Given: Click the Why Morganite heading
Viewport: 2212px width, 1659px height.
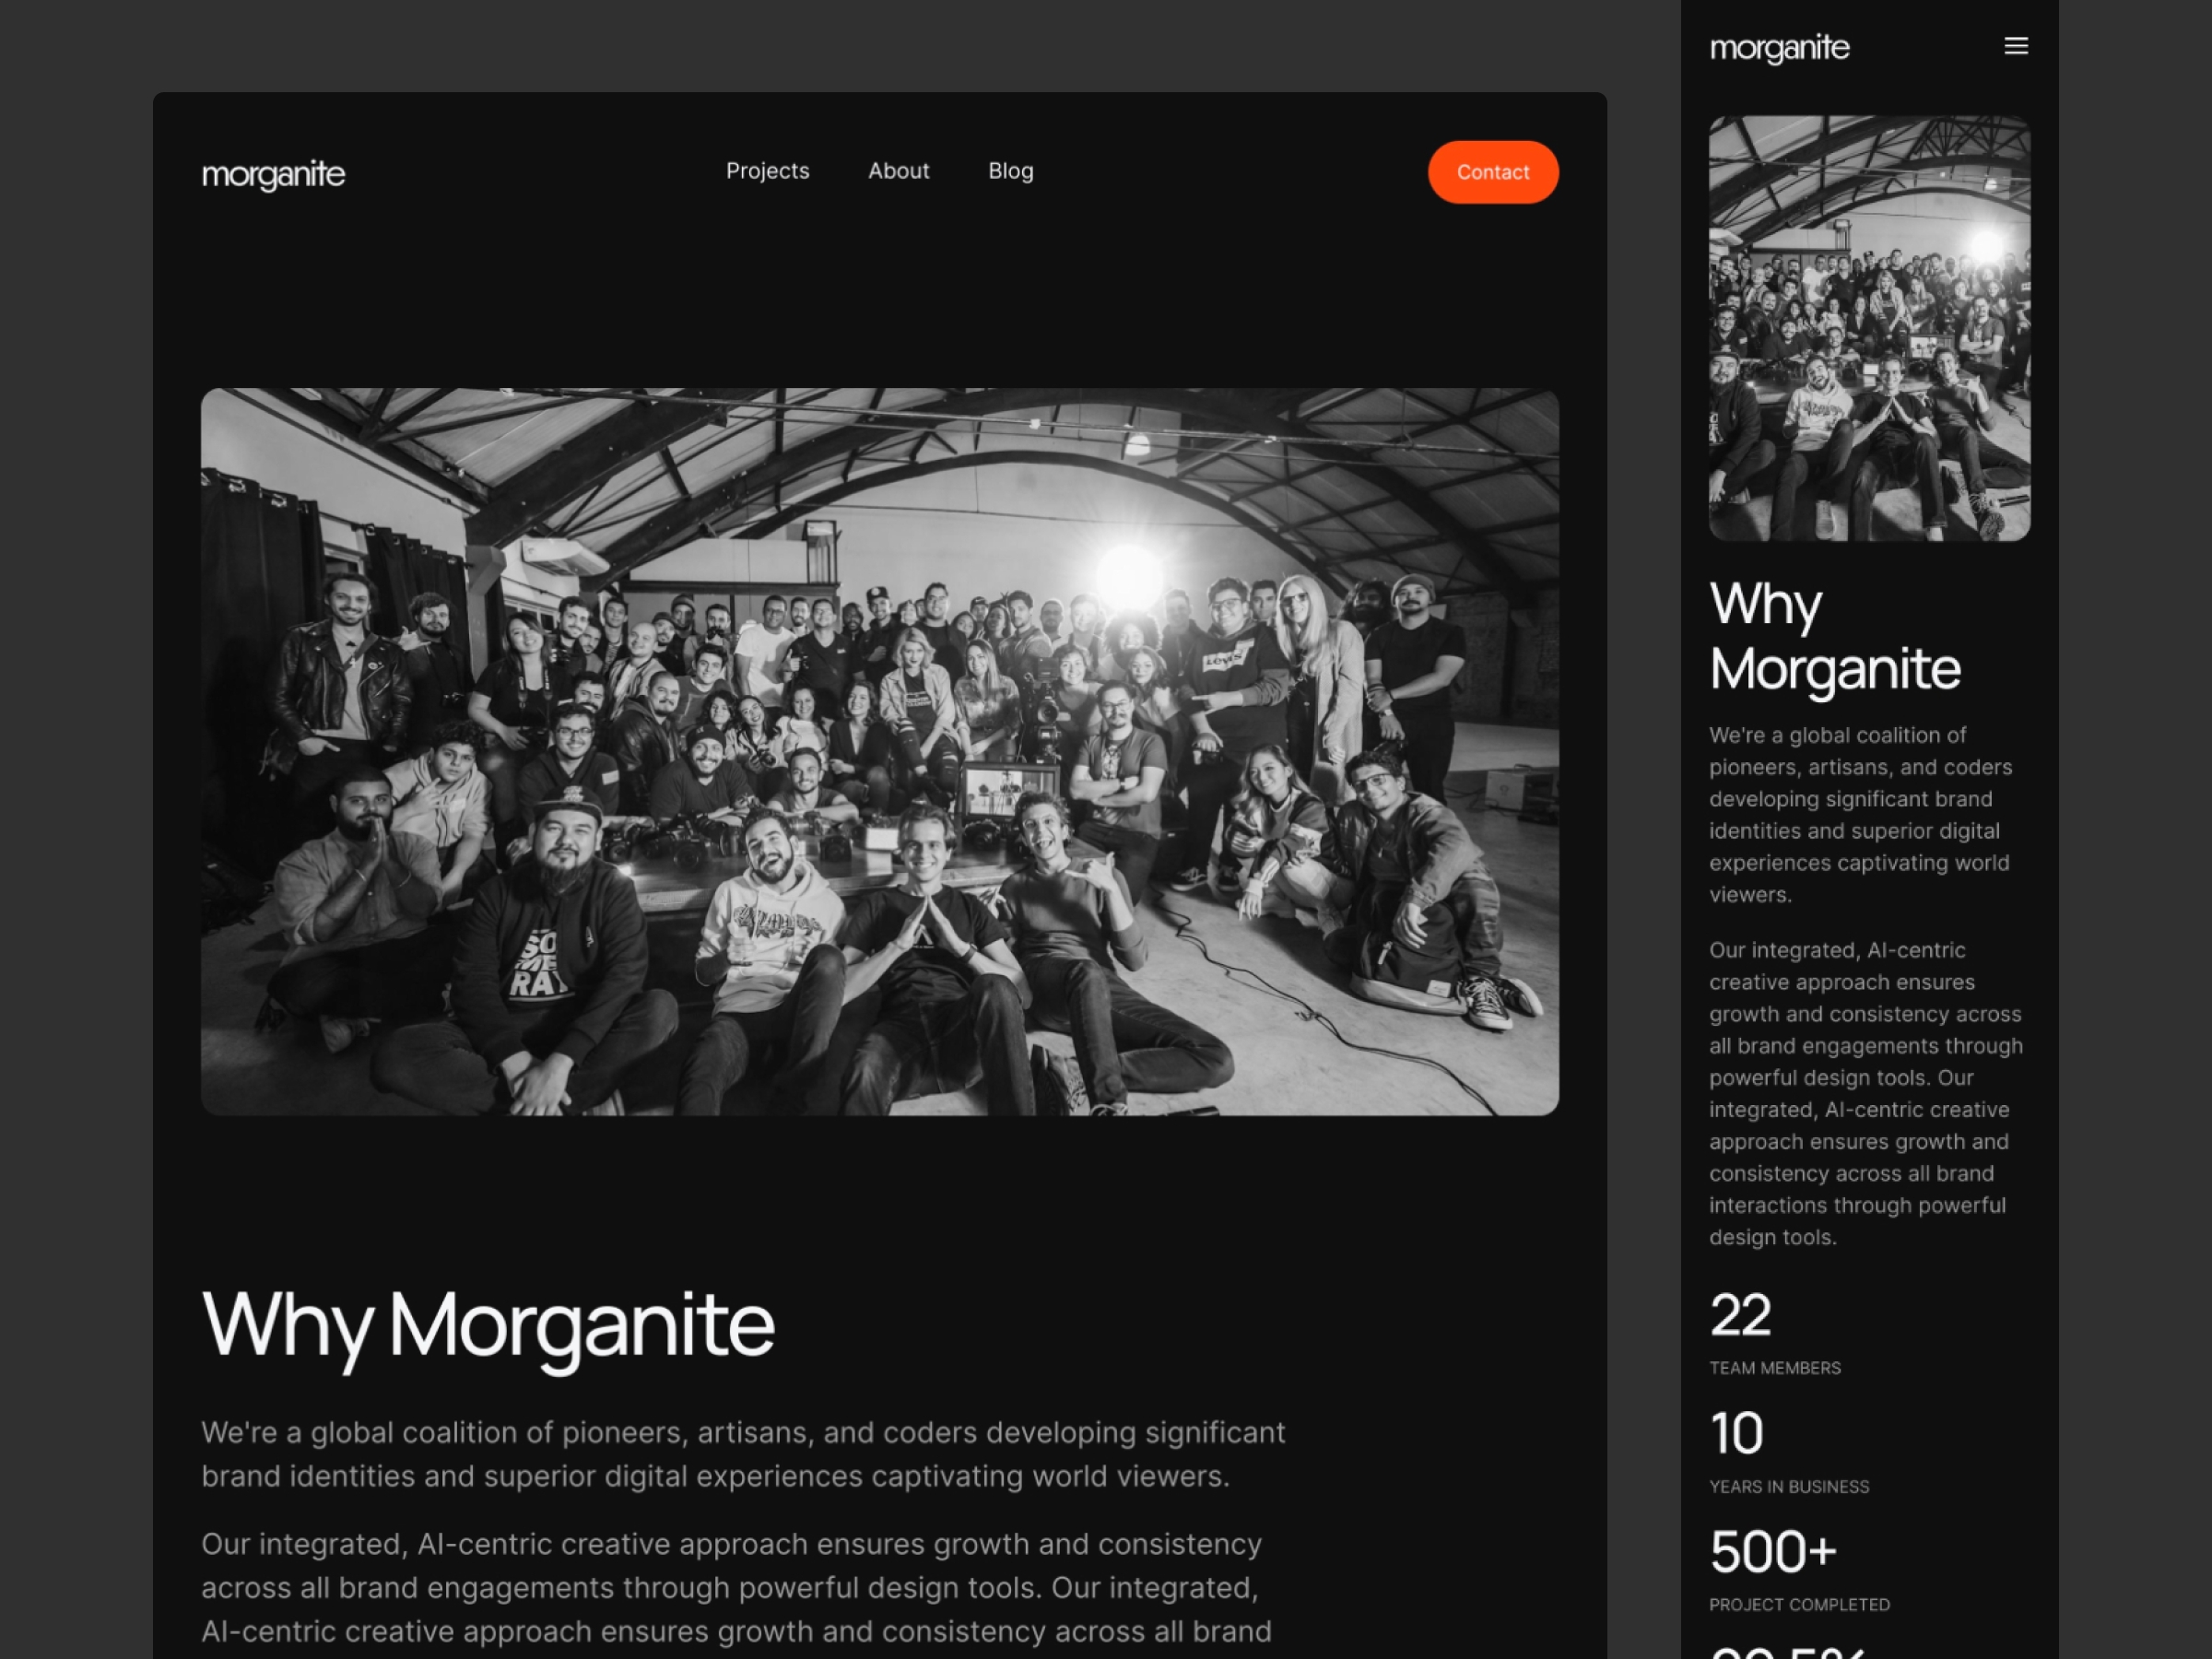Looking at the screenshot, I should (x=488, y=1324).
